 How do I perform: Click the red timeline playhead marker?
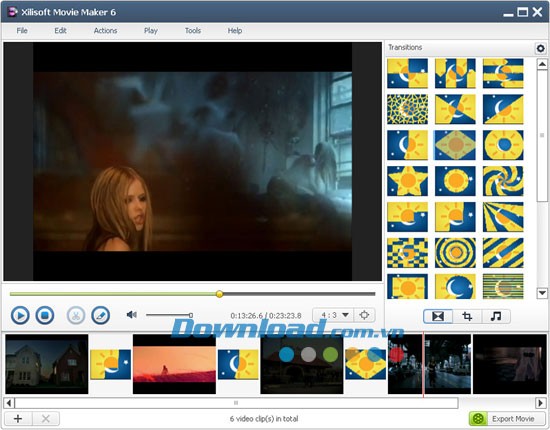(x=423, y=365)
